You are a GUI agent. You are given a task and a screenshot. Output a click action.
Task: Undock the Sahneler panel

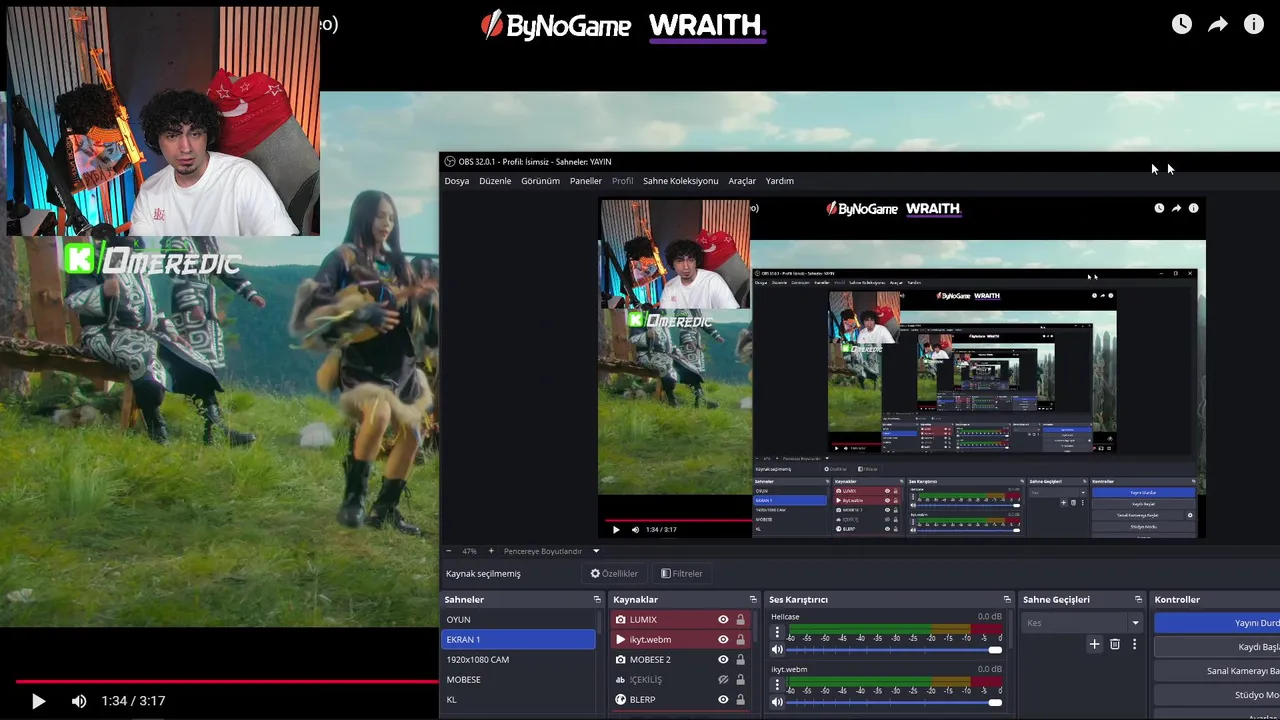[x=597, y=600]
